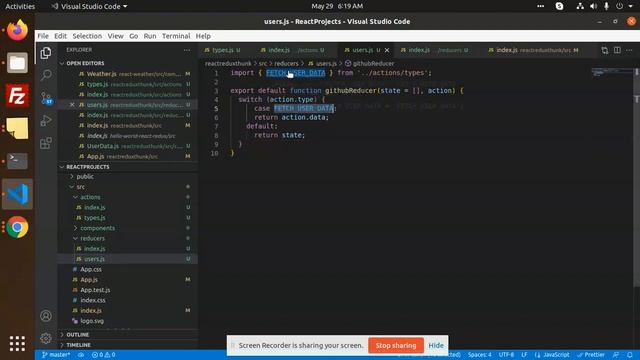Open the Extensions view
Screen dimensions: 640x360
tap(46, 143)
